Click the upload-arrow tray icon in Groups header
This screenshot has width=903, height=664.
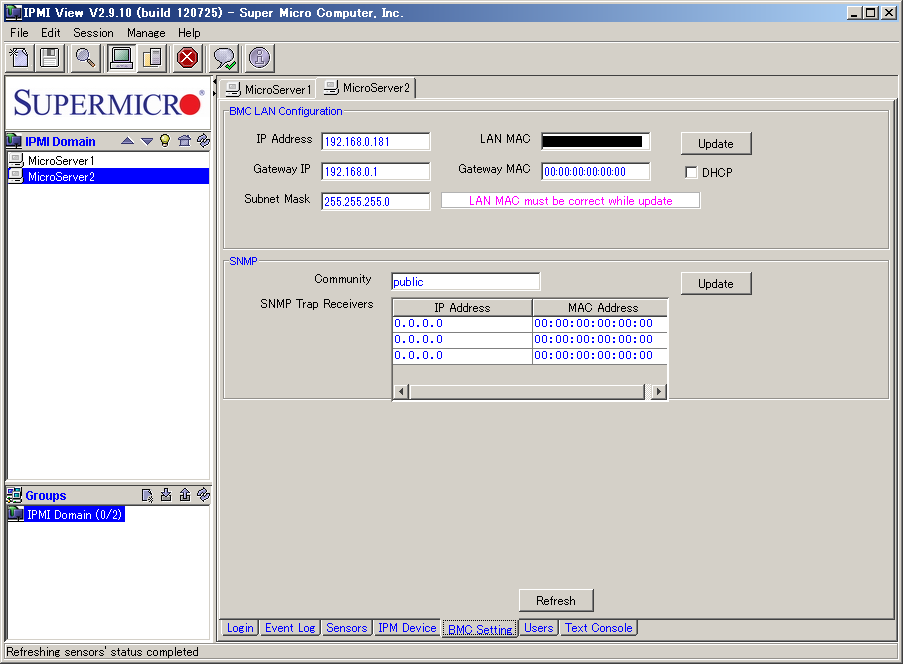click(185, 495)
